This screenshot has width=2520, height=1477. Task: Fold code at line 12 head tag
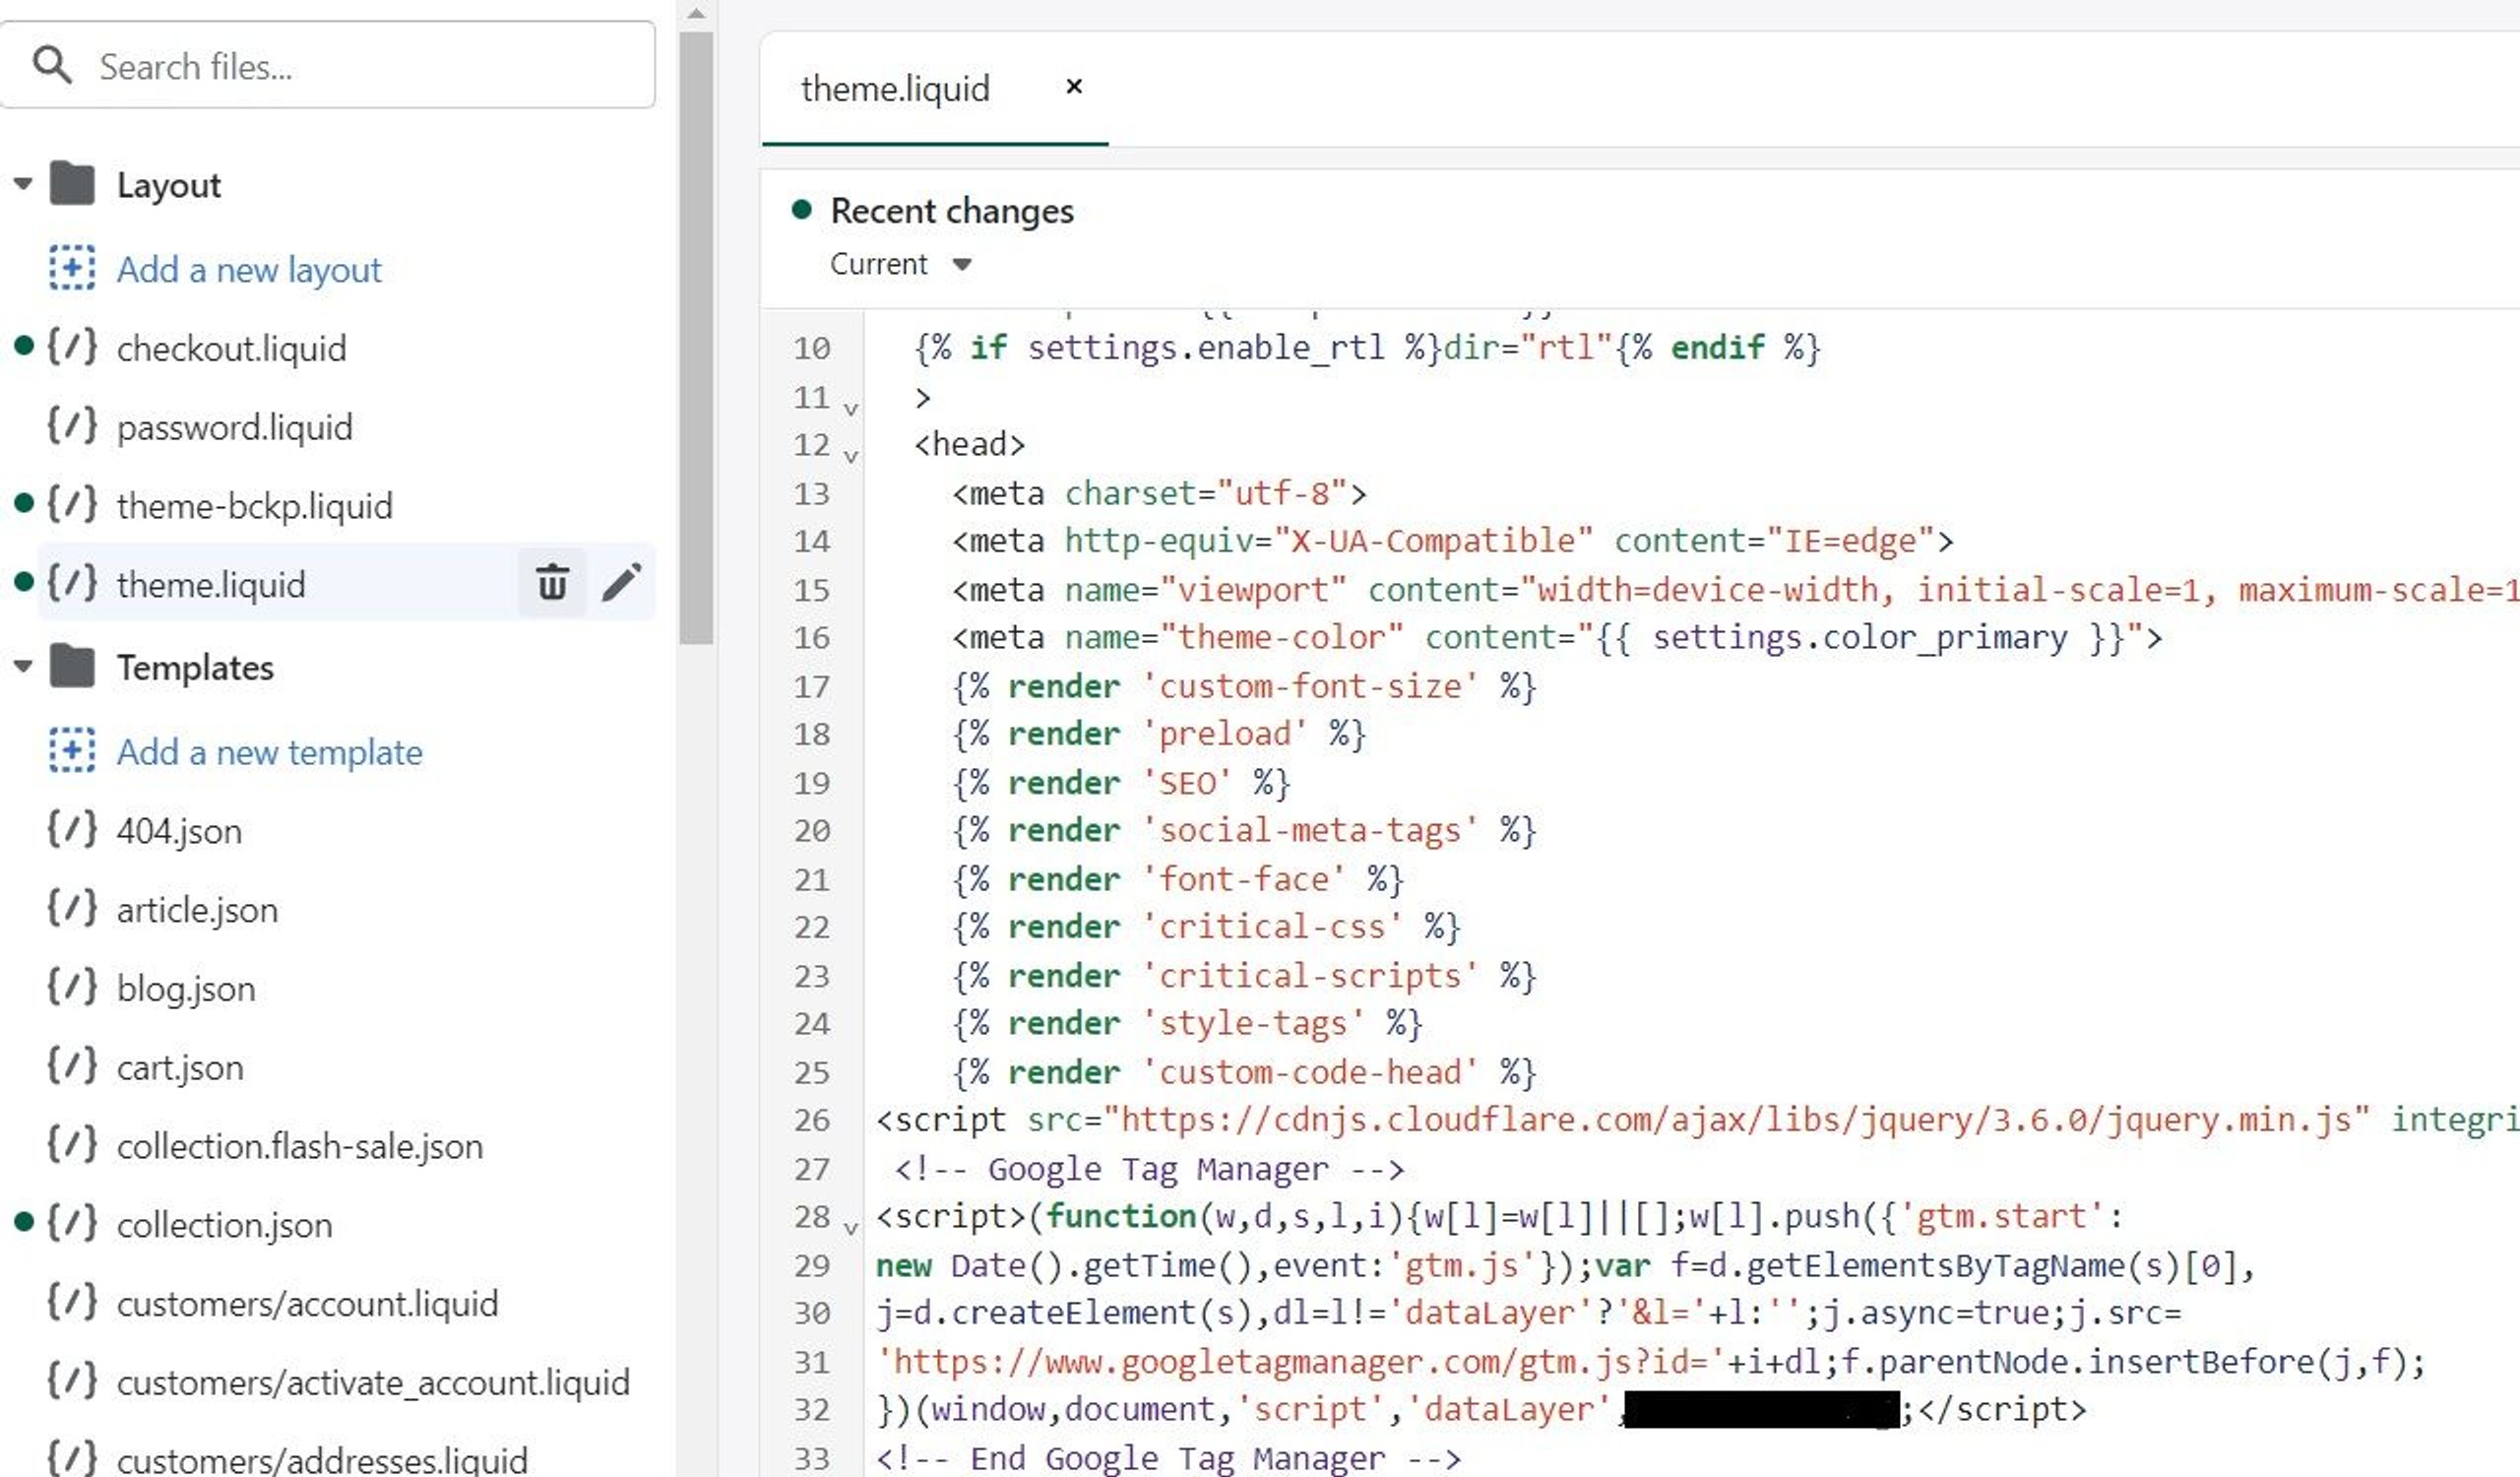click(x=851, y=456)
